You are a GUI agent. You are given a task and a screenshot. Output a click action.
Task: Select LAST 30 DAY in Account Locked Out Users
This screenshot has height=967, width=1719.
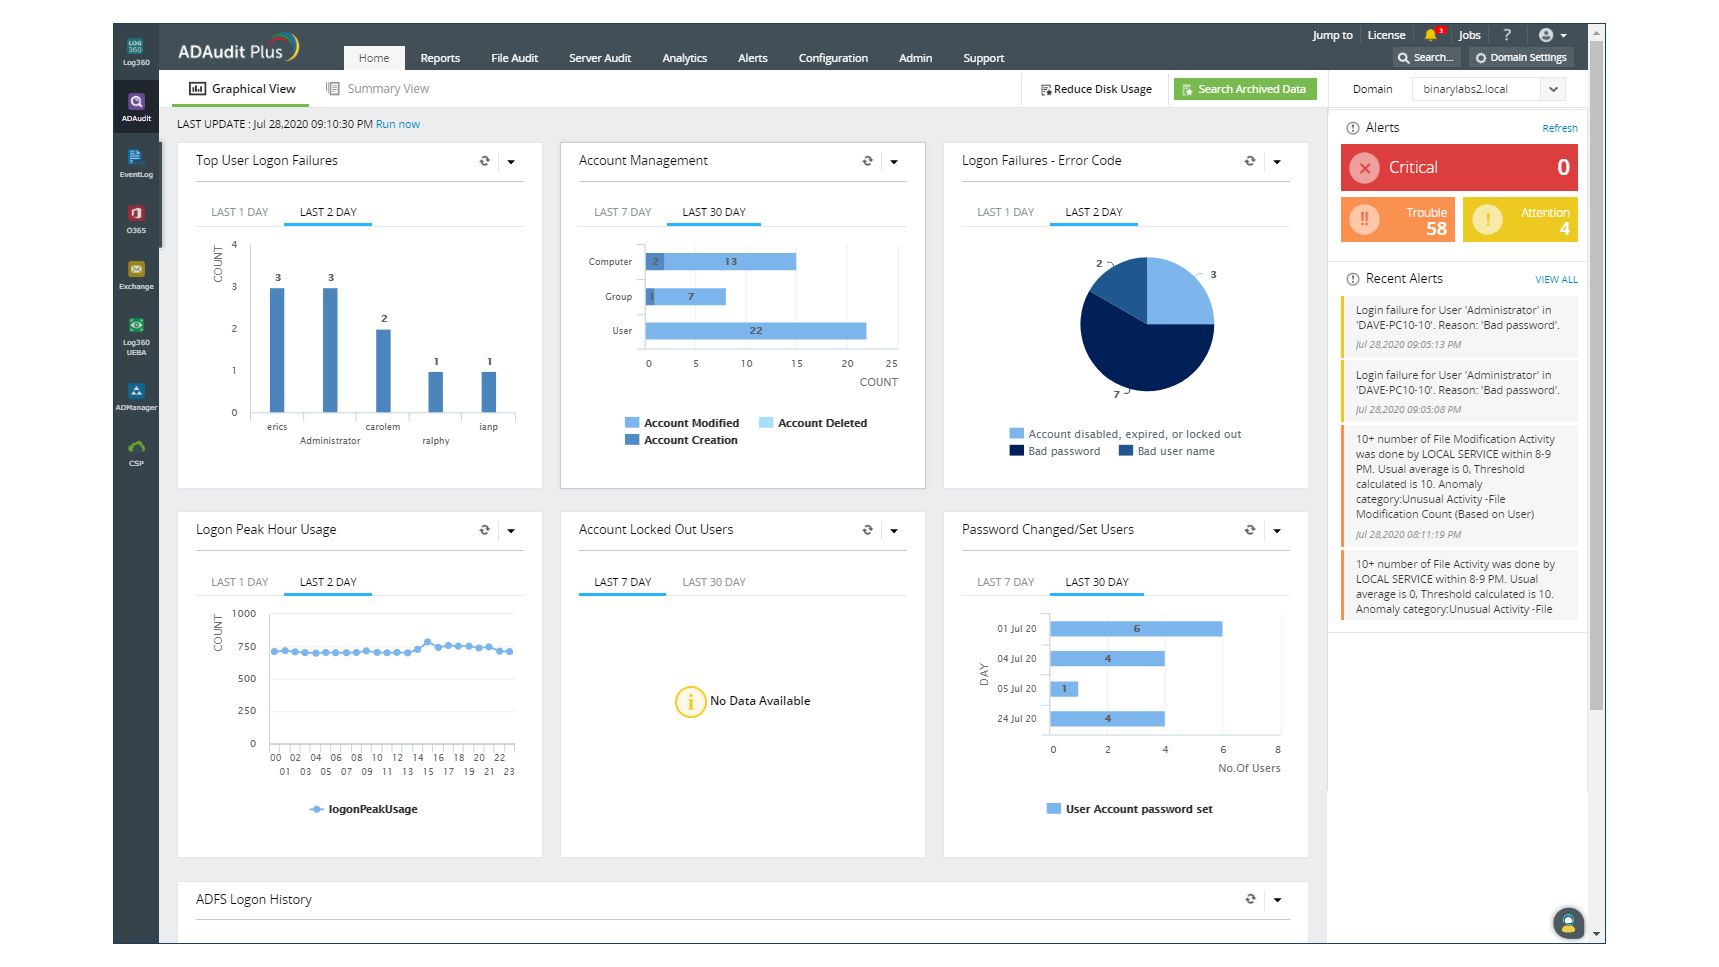(714, 582)
